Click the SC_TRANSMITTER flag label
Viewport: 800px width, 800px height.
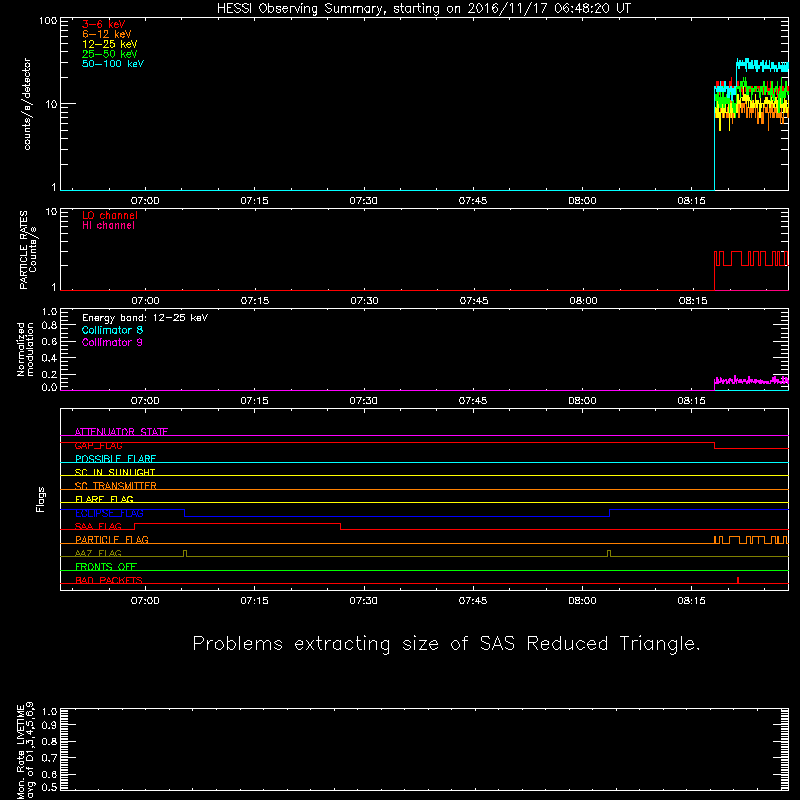click(116, 486)
